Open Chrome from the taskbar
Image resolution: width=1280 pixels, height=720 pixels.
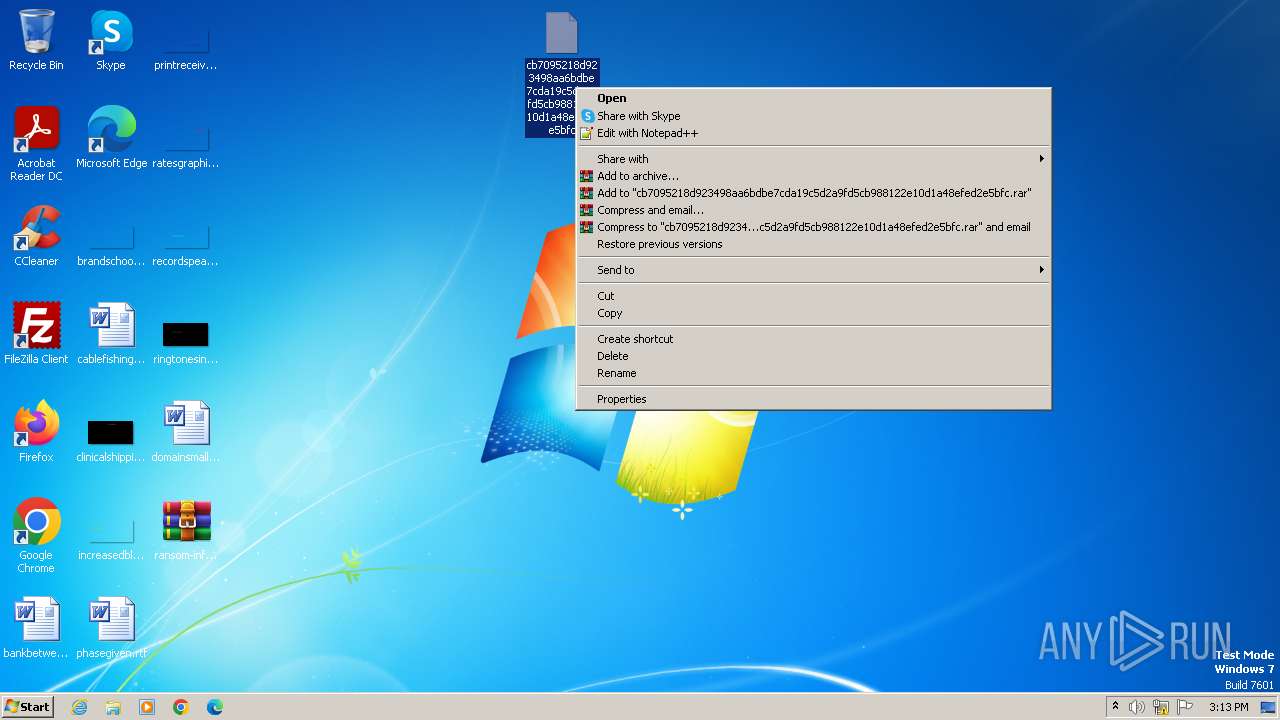pos(181,707)
